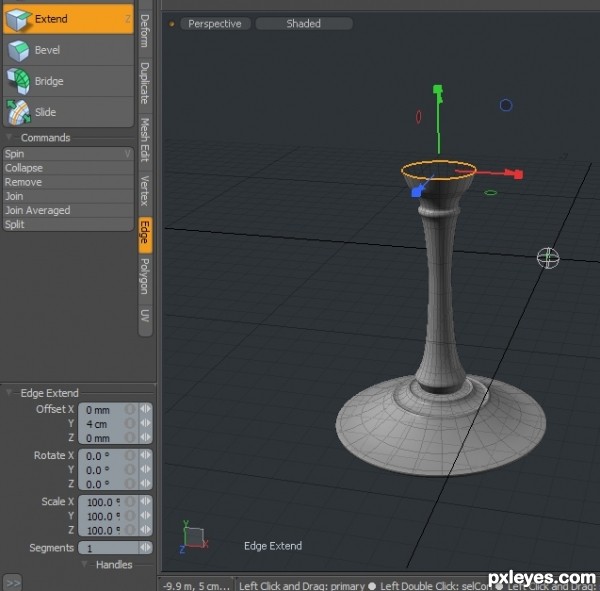The height and width of the screenshot is (591, 600).
Task: Click the Scale Z stepper arrows
Action: pyautogui.click(x=145, y=529)
